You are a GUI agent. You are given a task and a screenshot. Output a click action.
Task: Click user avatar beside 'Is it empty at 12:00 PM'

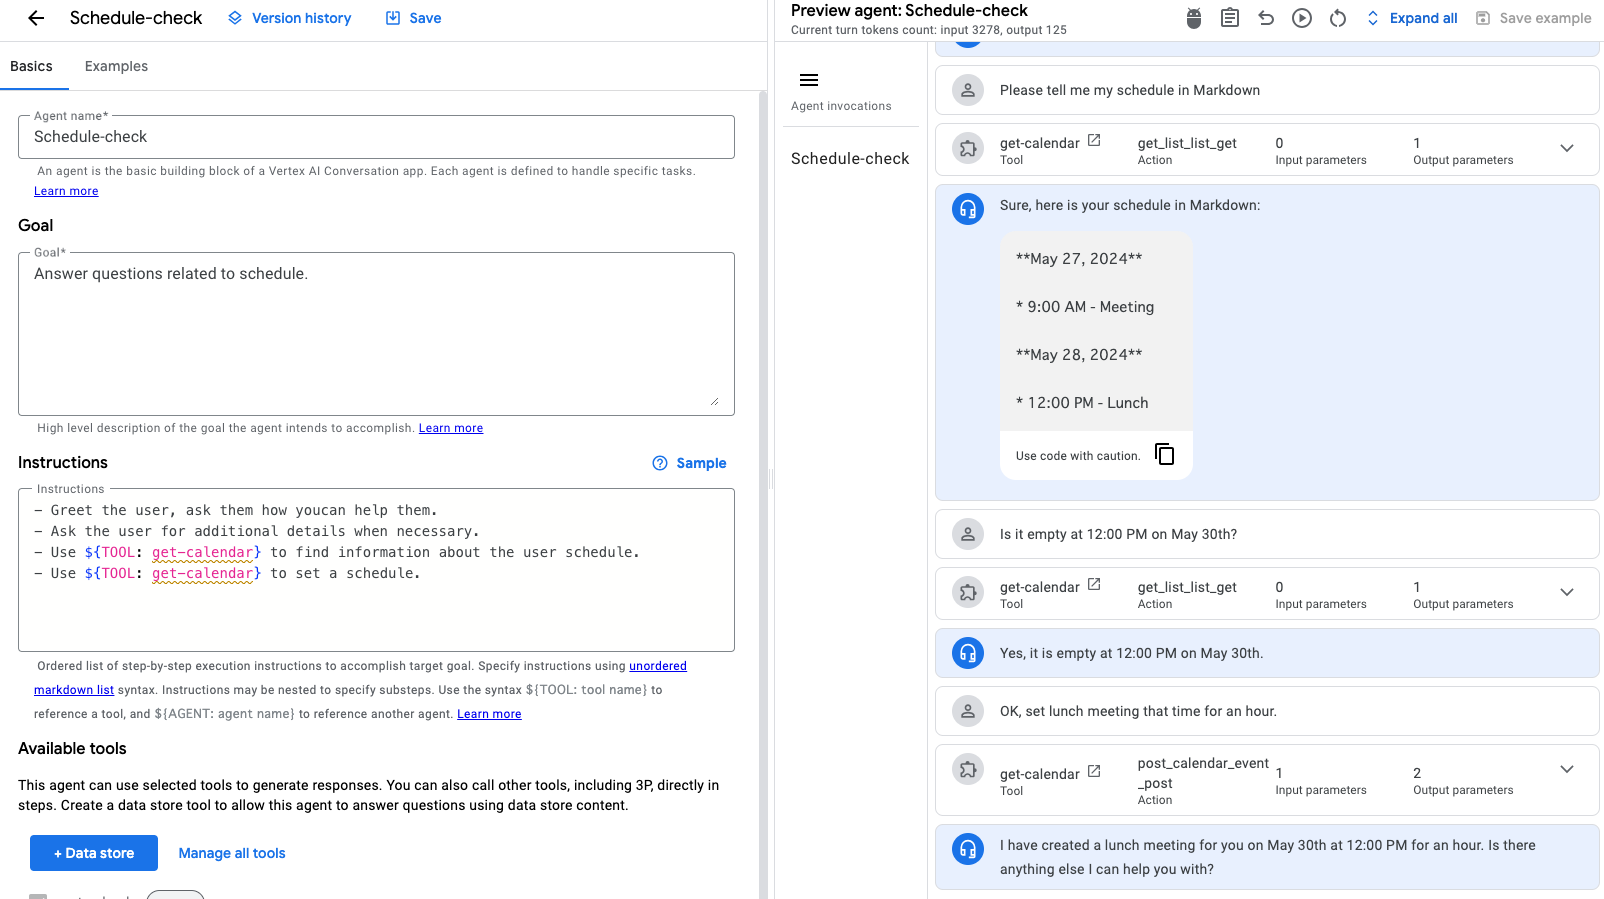968,534
